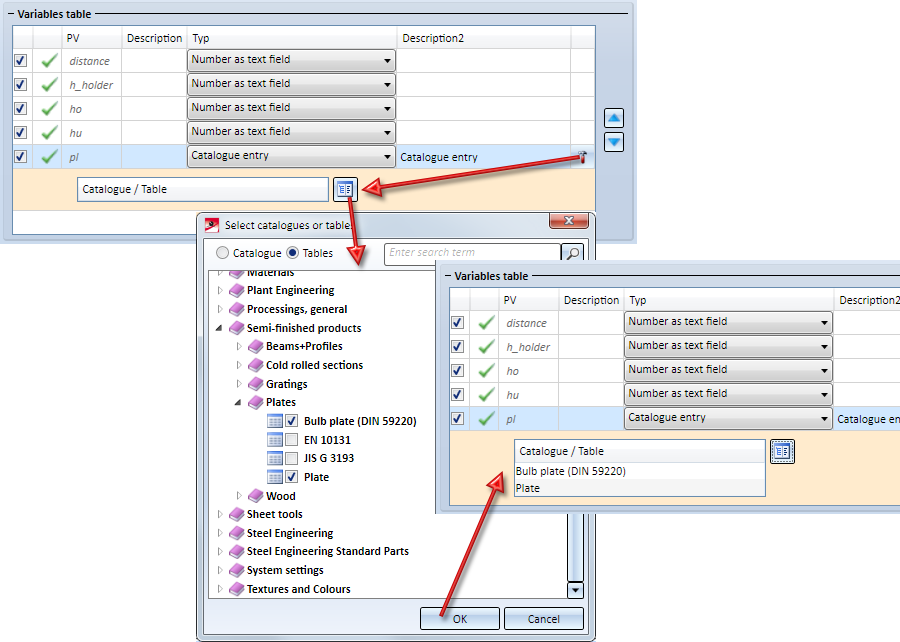
Task: Click the move-up arrow button
Action: click(x=614, y=118)
